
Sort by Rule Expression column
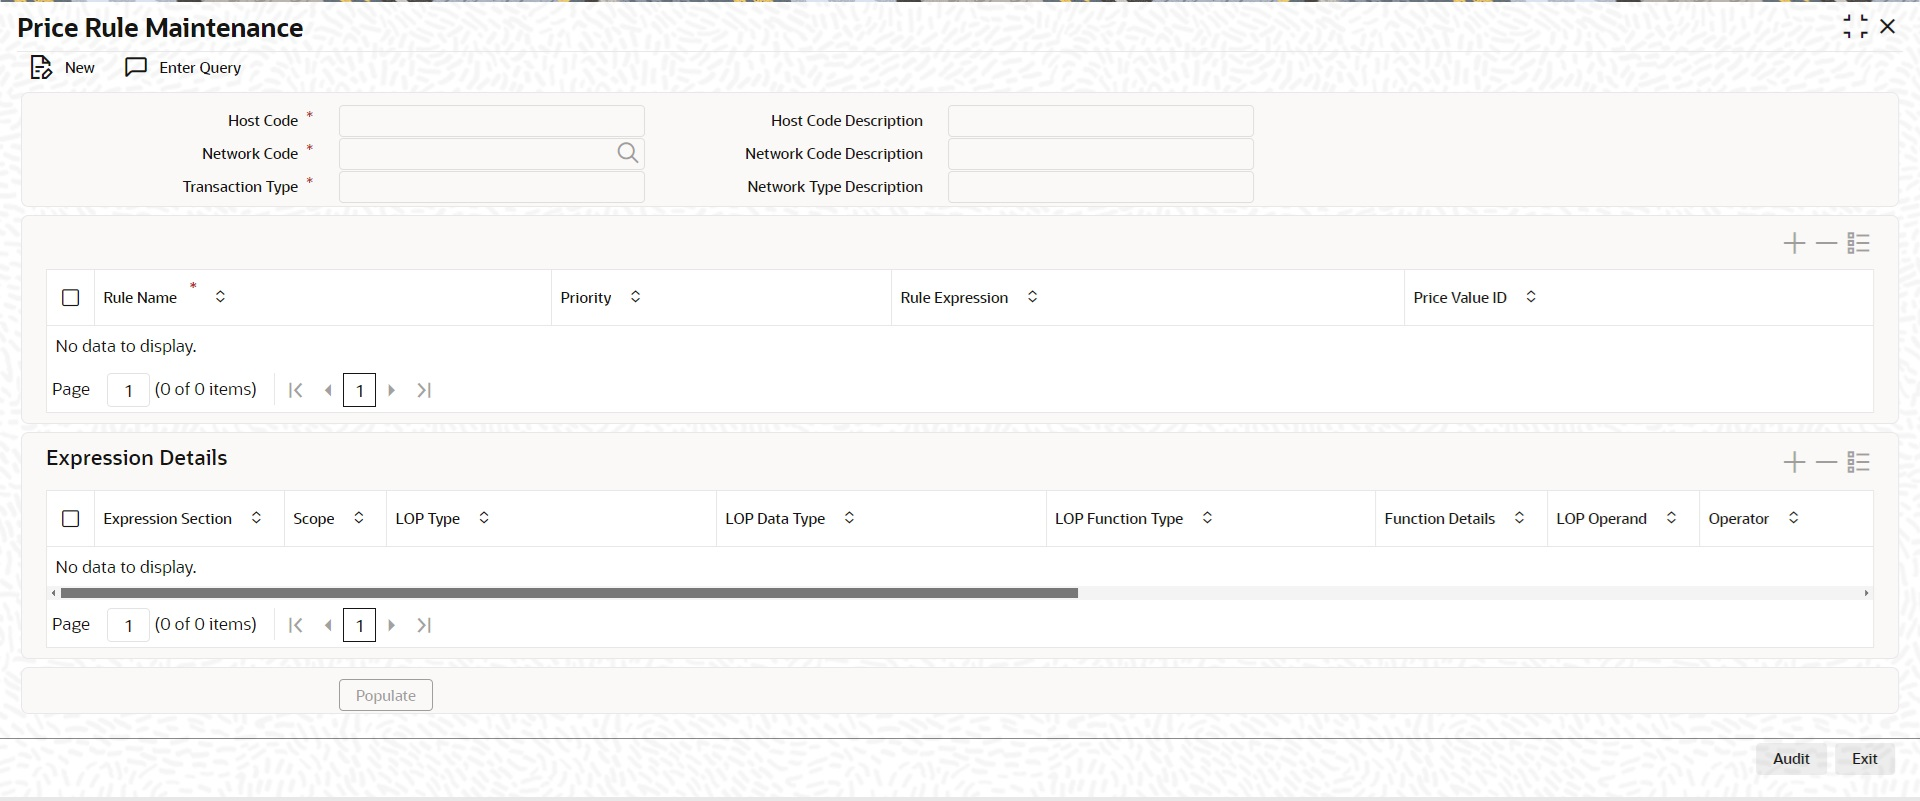click(1032, 297)
